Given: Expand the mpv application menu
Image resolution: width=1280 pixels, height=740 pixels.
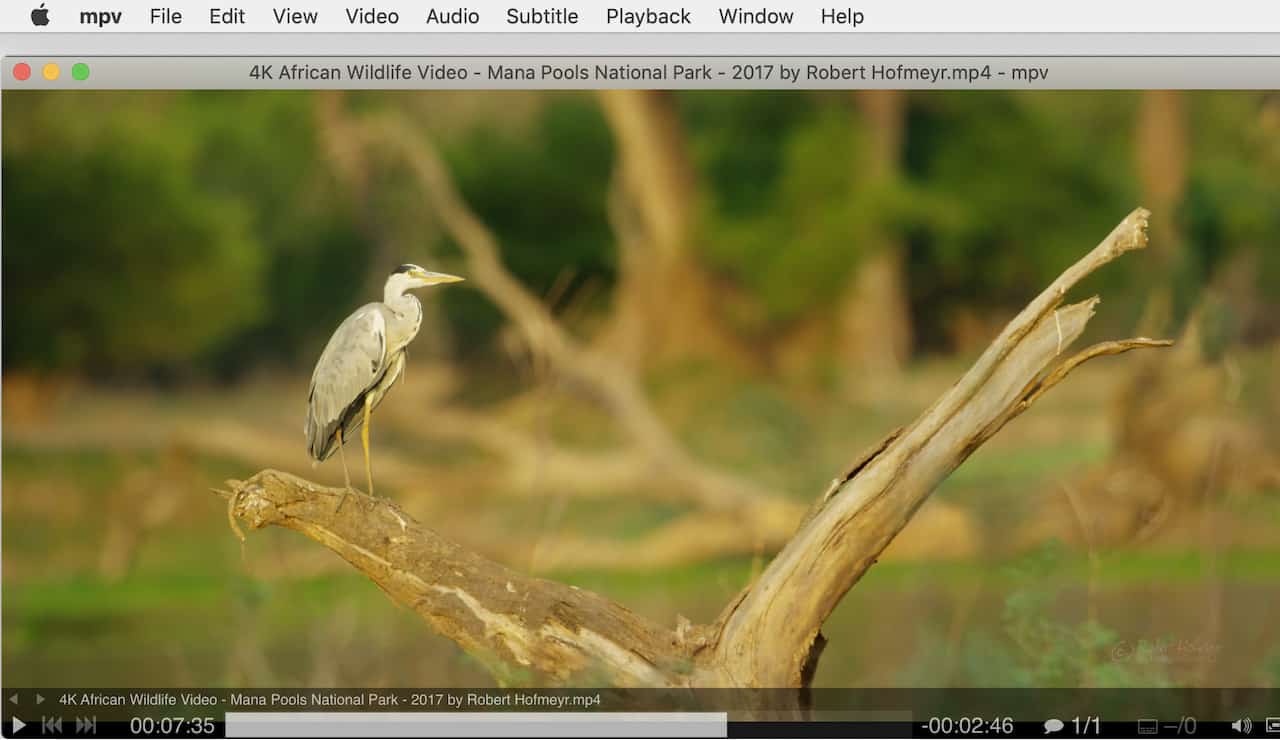Looking at the screenshot, I should pos(101,16).
